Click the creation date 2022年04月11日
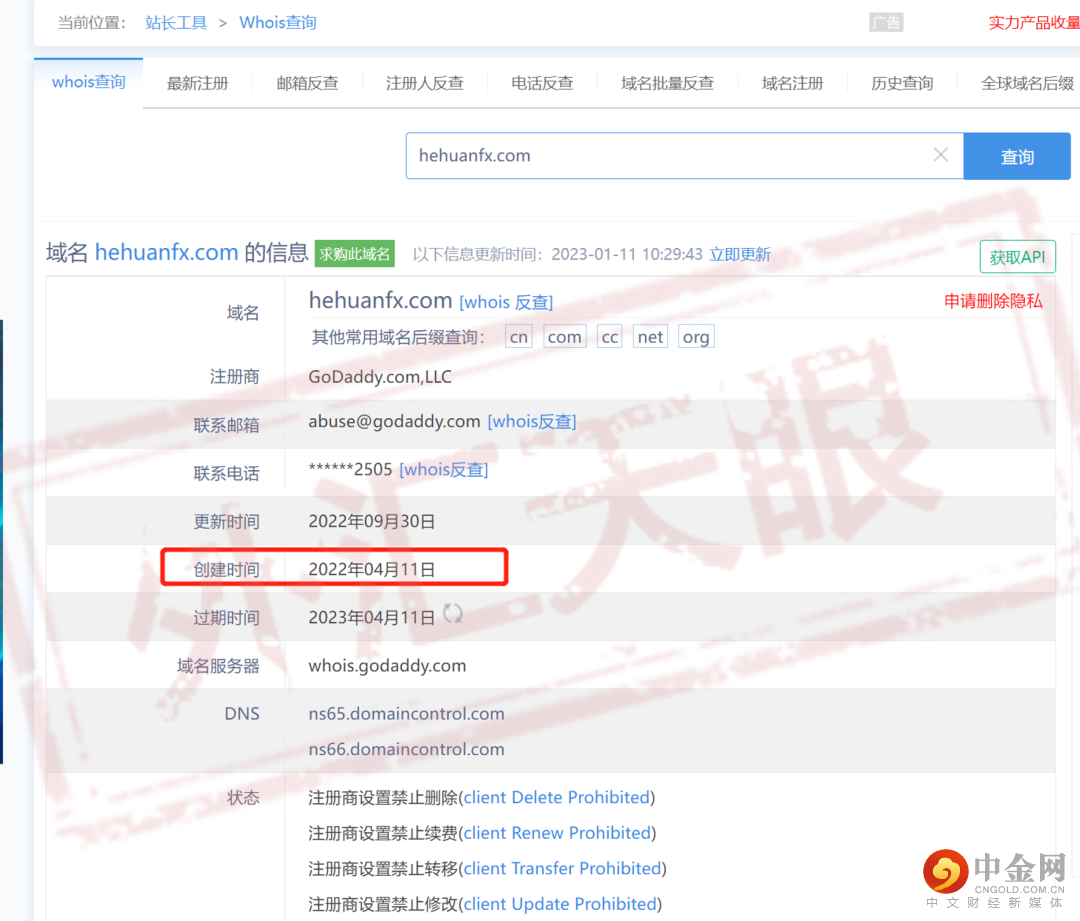The width and height of the screenshot is (1080, 921). click(371, 570)
